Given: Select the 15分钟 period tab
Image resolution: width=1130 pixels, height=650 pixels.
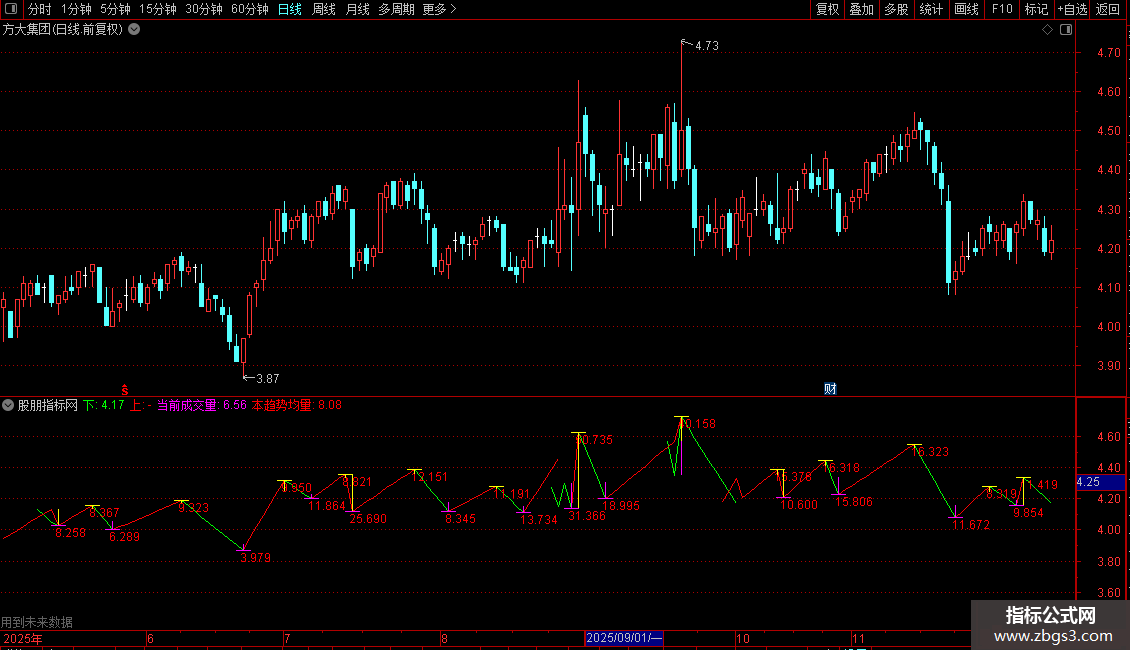Looking at the screenshot, I should (158, 9).
